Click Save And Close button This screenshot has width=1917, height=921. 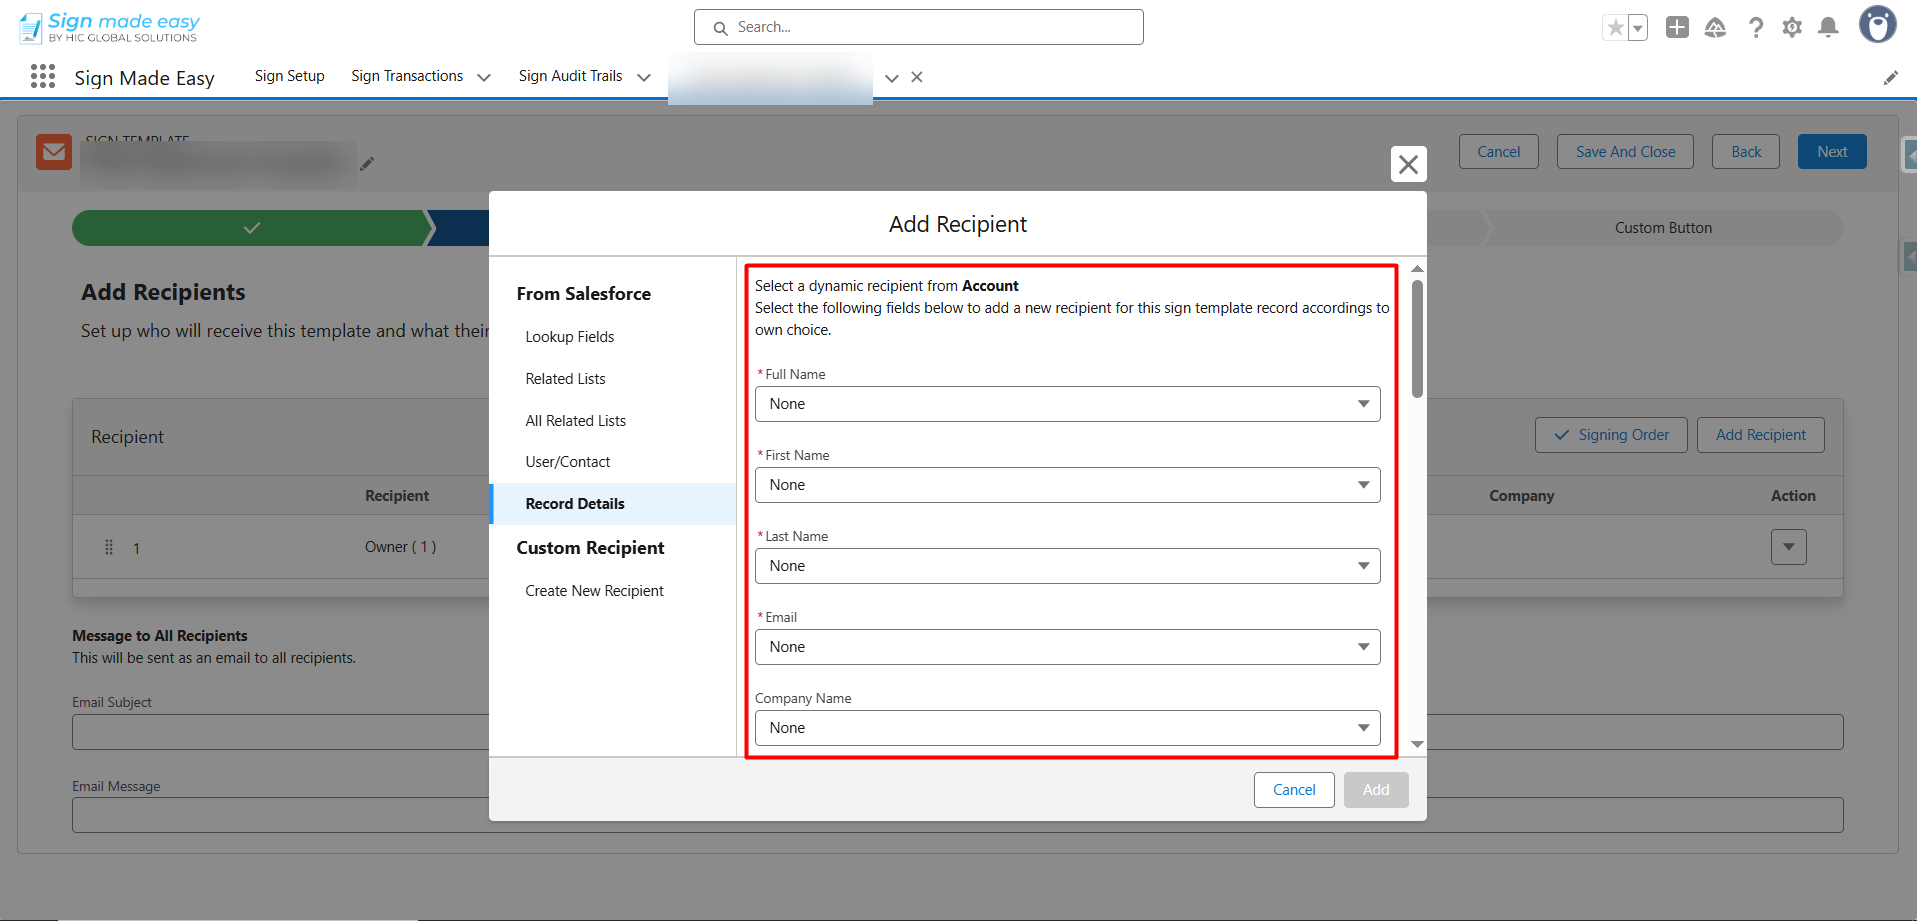[1625, 152]
